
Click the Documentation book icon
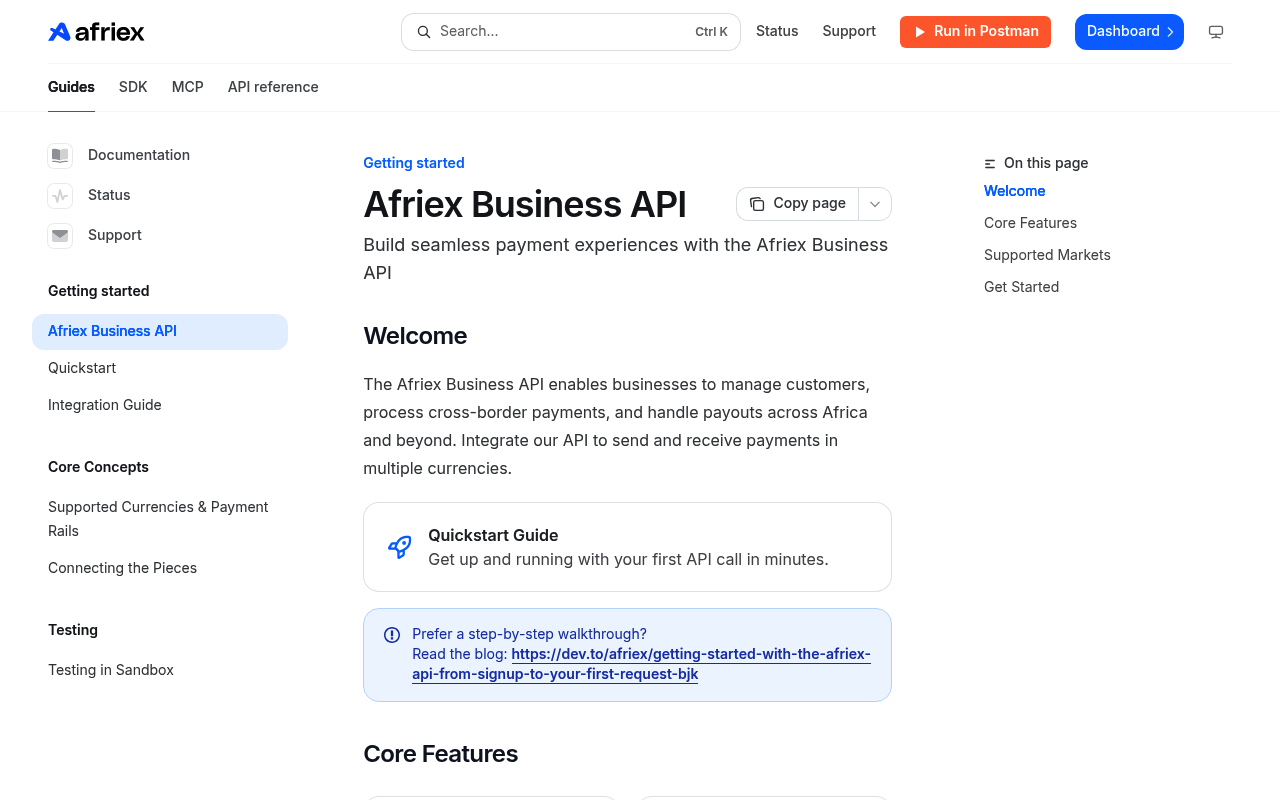[60, 155]
